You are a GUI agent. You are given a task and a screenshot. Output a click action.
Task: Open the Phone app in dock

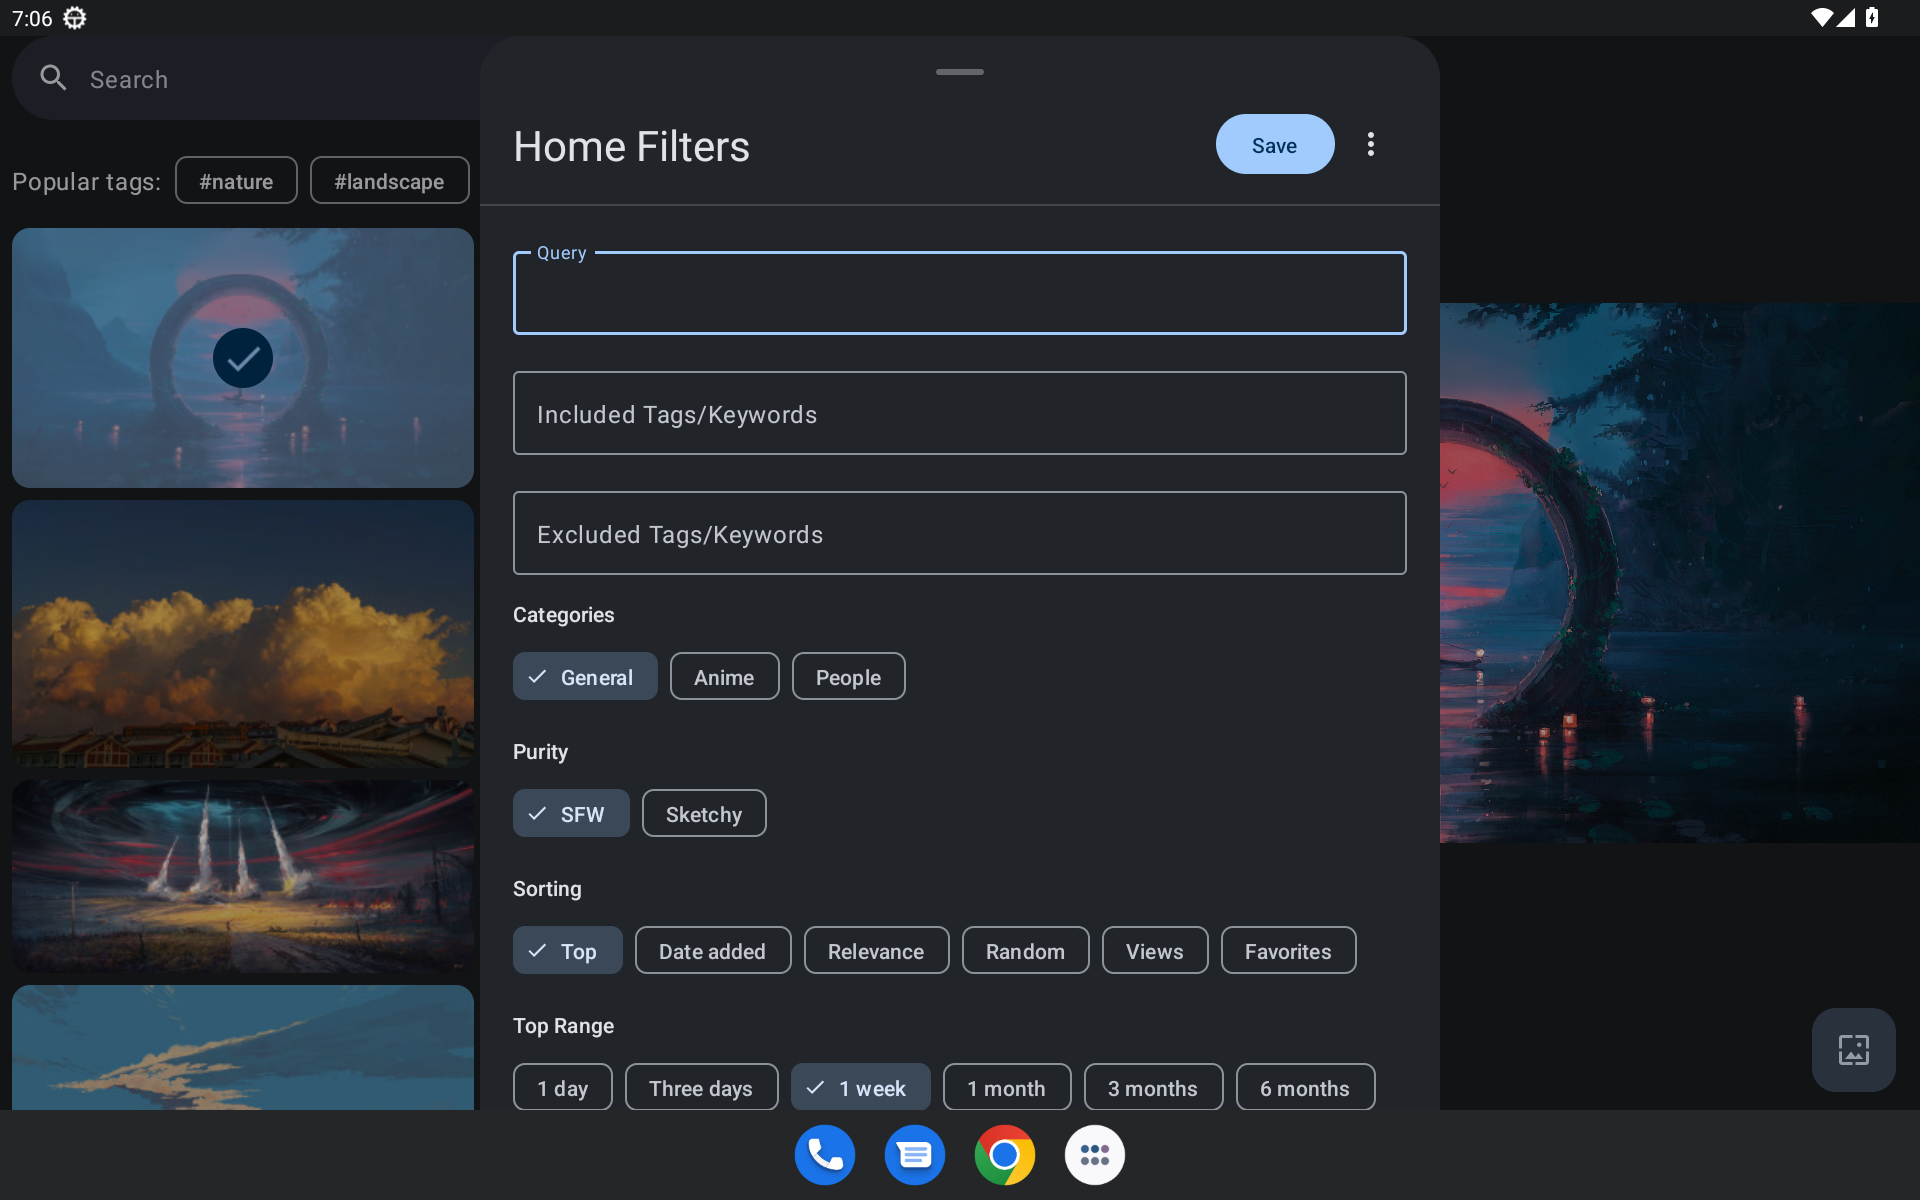coord(824,1155)
